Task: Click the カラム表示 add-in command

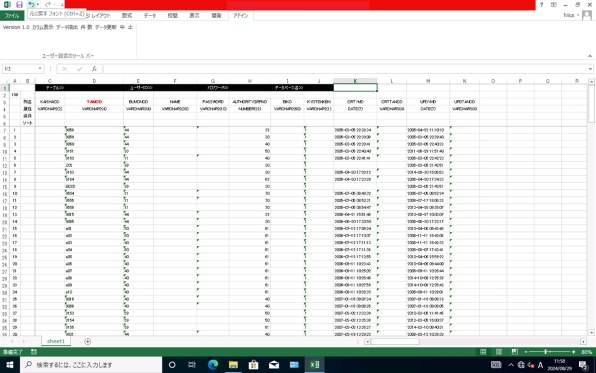Action: 43,27
